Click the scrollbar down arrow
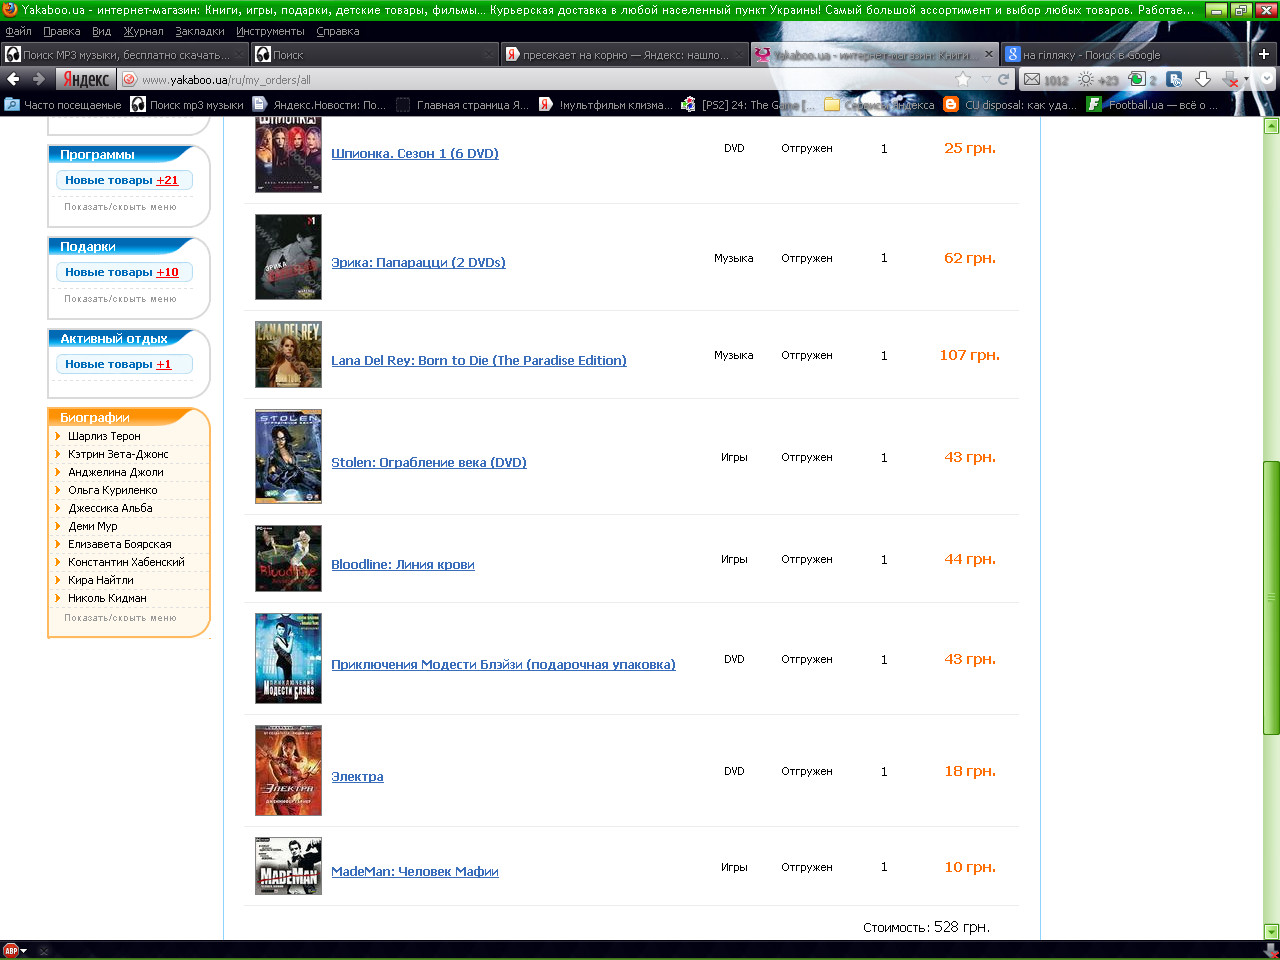Screen dimensions: 1280x960 [1271, 931]
